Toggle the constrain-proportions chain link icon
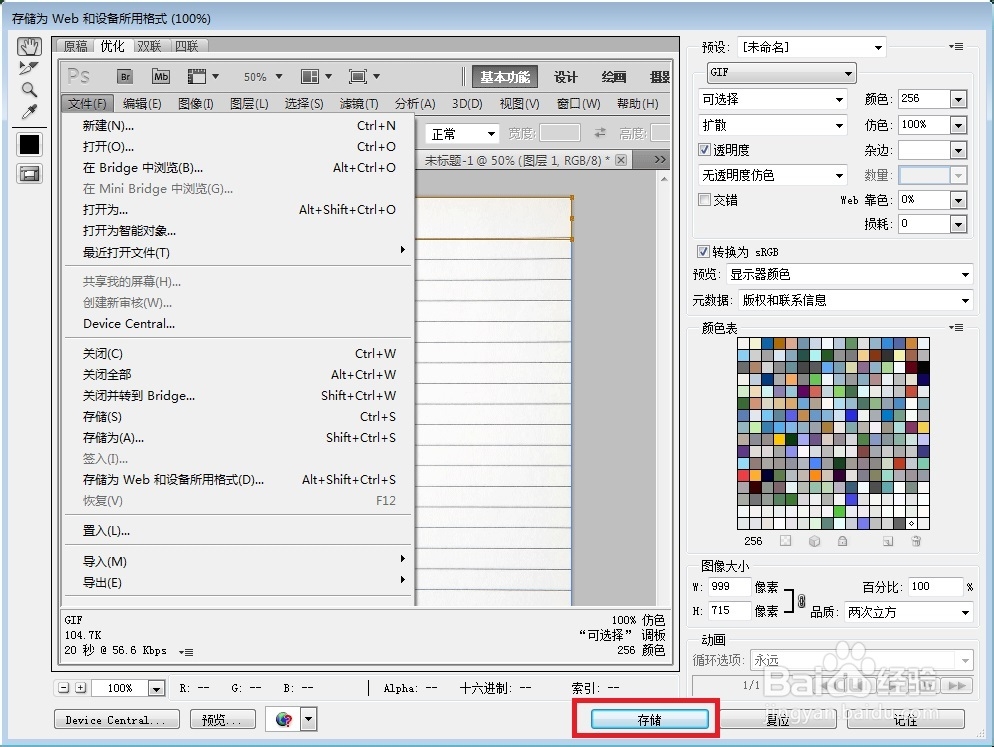Screen dimensions: 994x747 tap(801, 600)
